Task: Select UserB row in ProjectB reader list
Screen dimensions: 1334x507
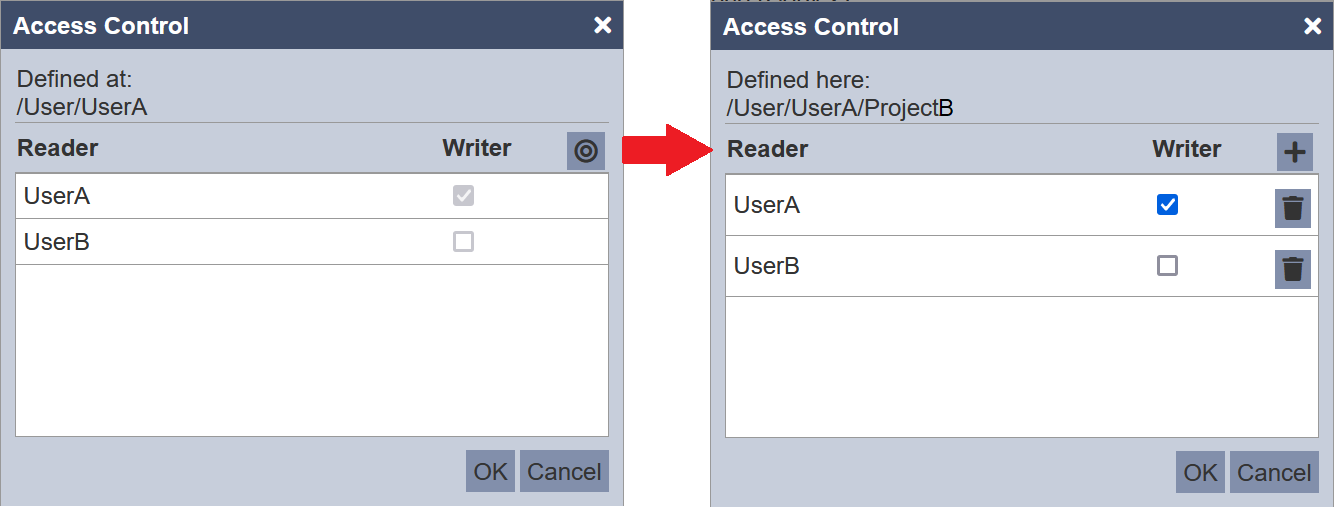Action: [1022, 266]
